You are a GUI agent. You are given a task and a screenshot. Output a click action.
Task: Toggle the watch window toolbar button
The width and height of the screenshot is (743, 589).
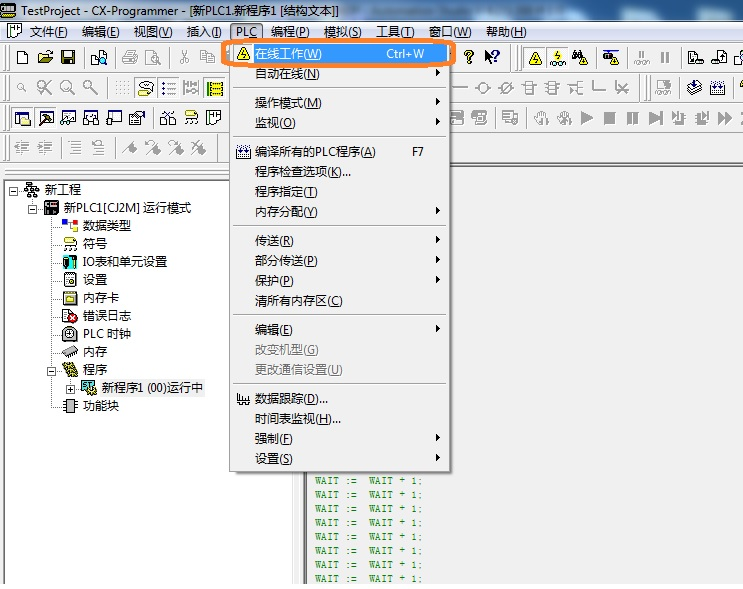click(x=68, y=118)
